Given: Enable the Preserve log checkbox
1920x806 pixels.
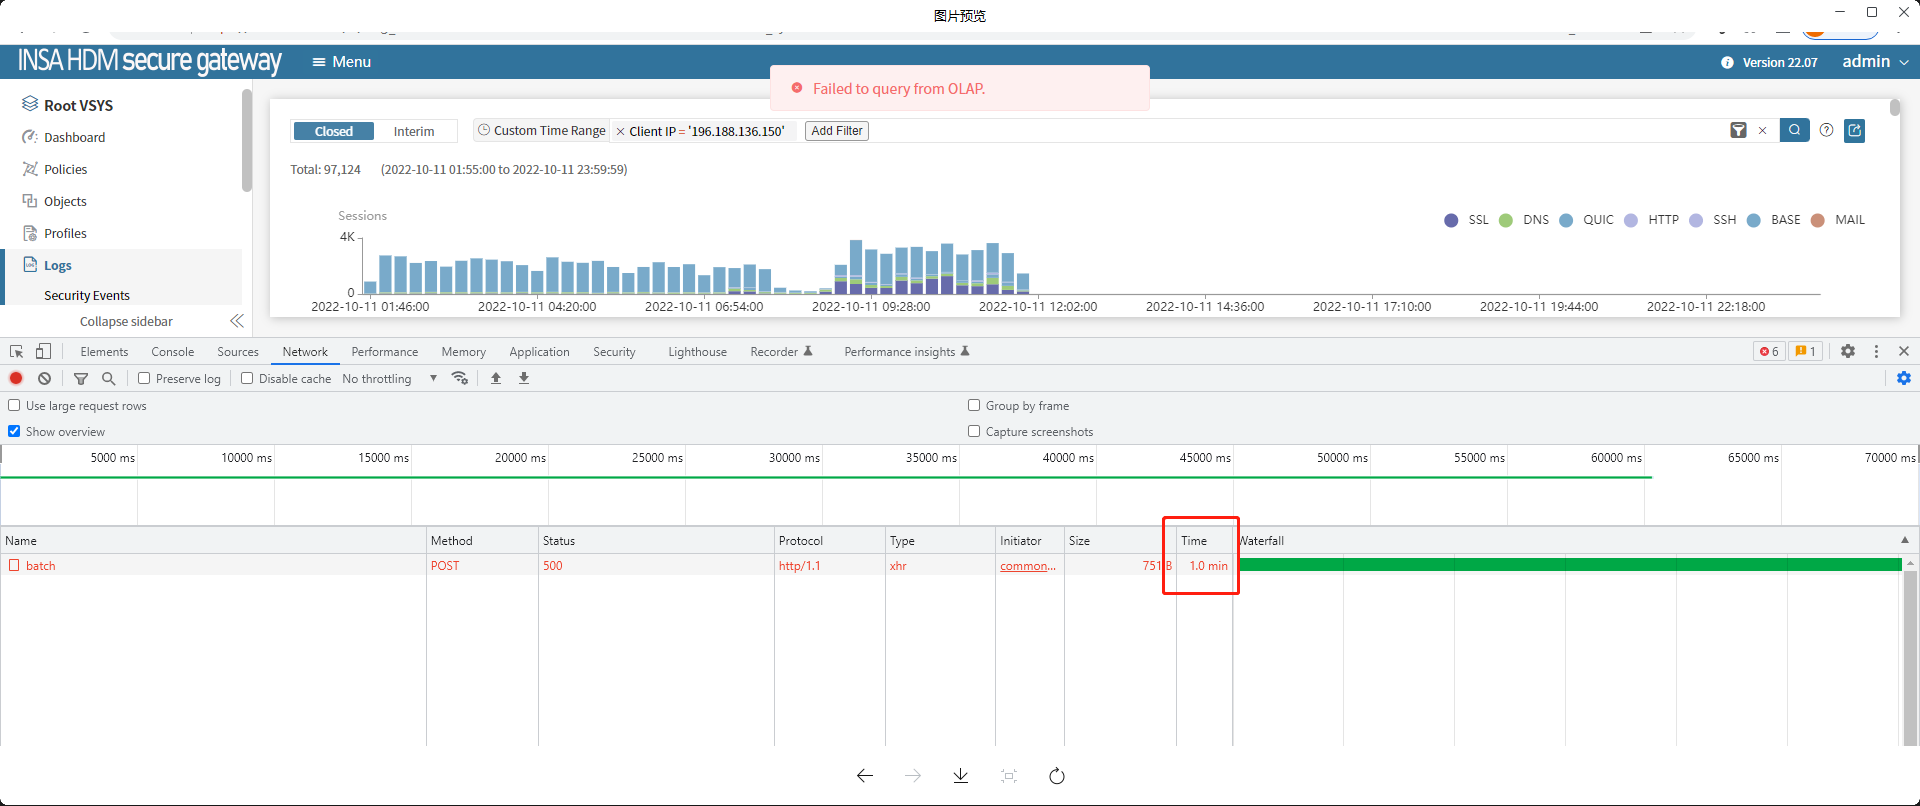Looking at the screenshot, I should point(144,378).
